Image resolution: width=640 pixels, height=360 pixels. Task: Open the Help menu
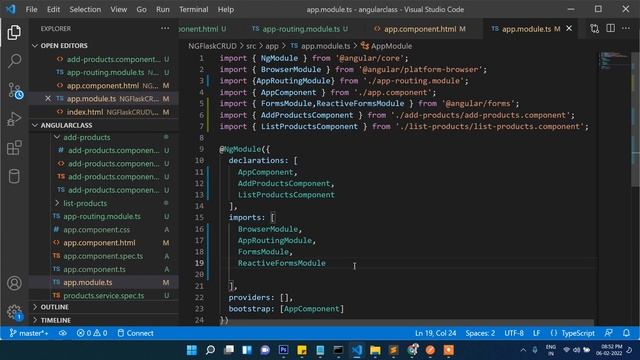click(x=226, y=9)
